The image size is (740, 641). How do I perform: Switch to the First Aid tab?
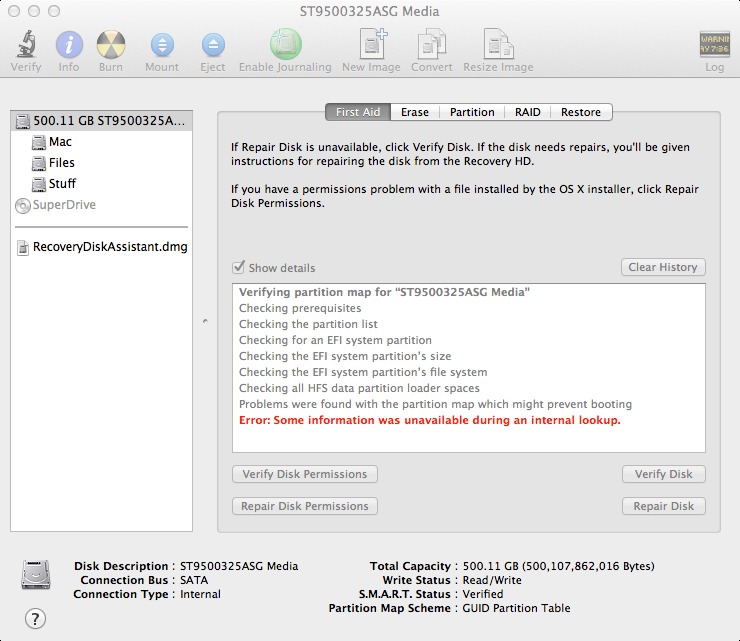click(x=358, y=112)
